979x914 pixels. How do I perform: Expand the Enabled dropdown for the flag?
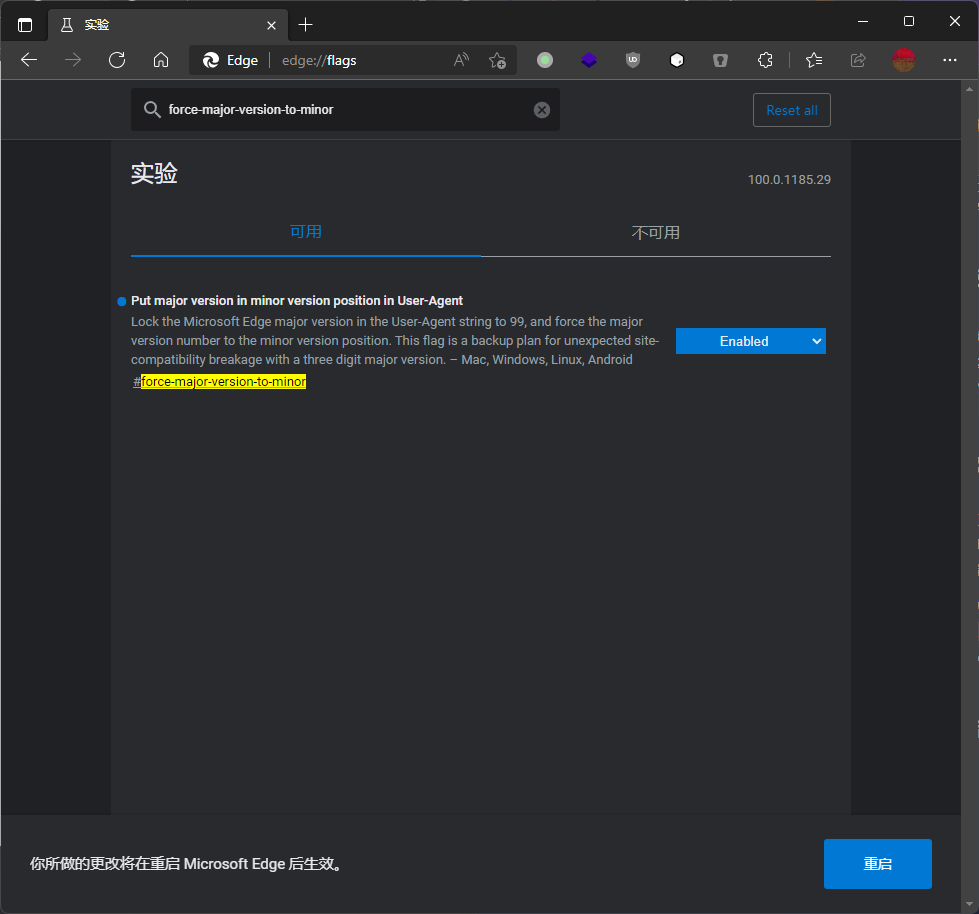pos(750,341)
